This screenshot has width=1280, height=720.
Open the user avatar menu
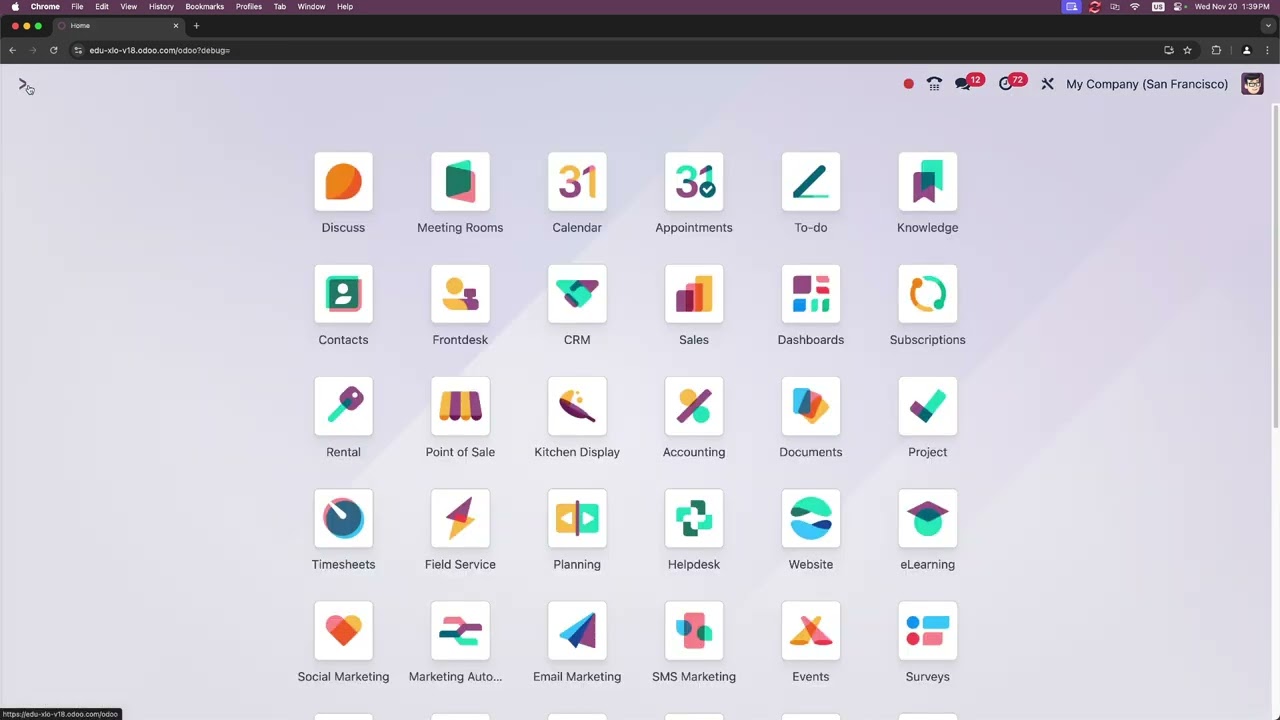tap(1252, 84)
